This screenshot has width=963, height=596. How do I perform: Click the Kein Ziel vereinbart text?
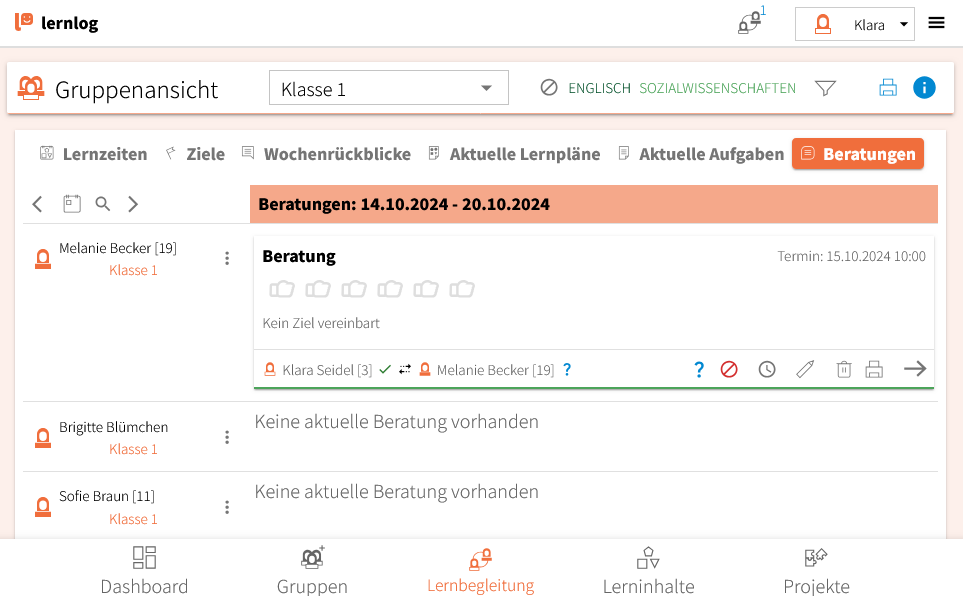[321, 323]
